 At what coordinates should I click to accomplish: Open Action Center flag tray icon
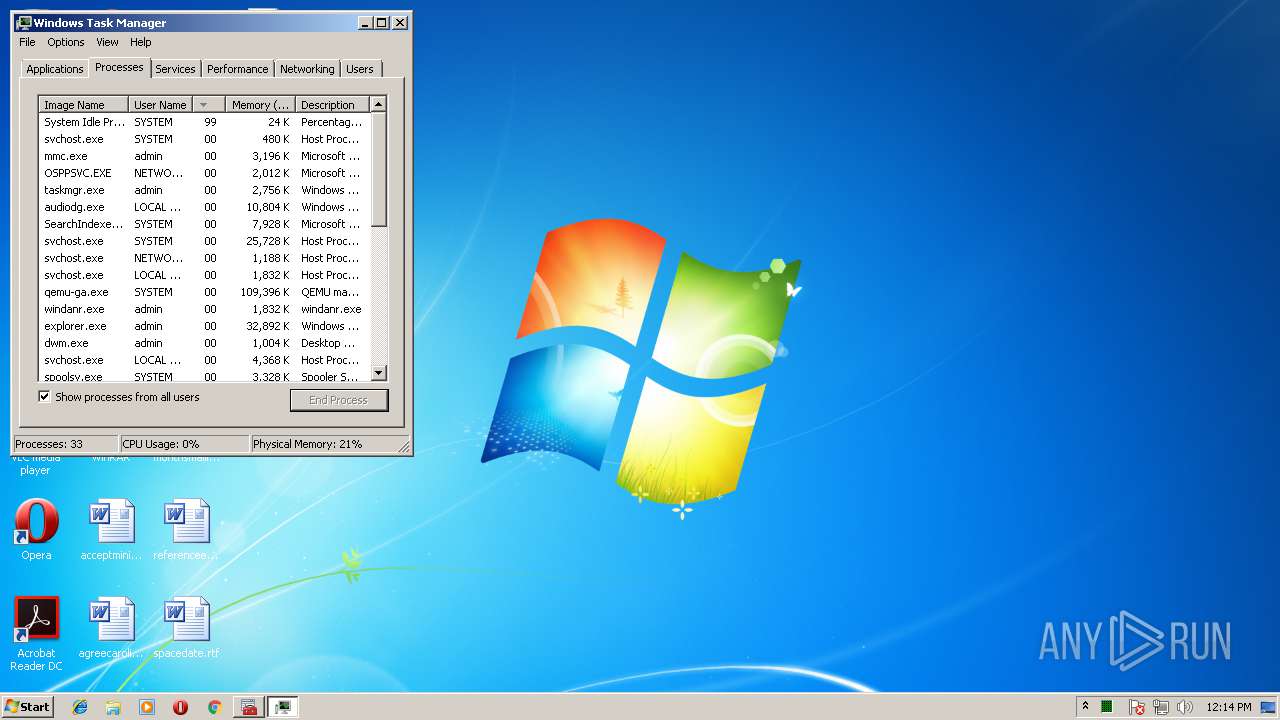click(1137, 707)
